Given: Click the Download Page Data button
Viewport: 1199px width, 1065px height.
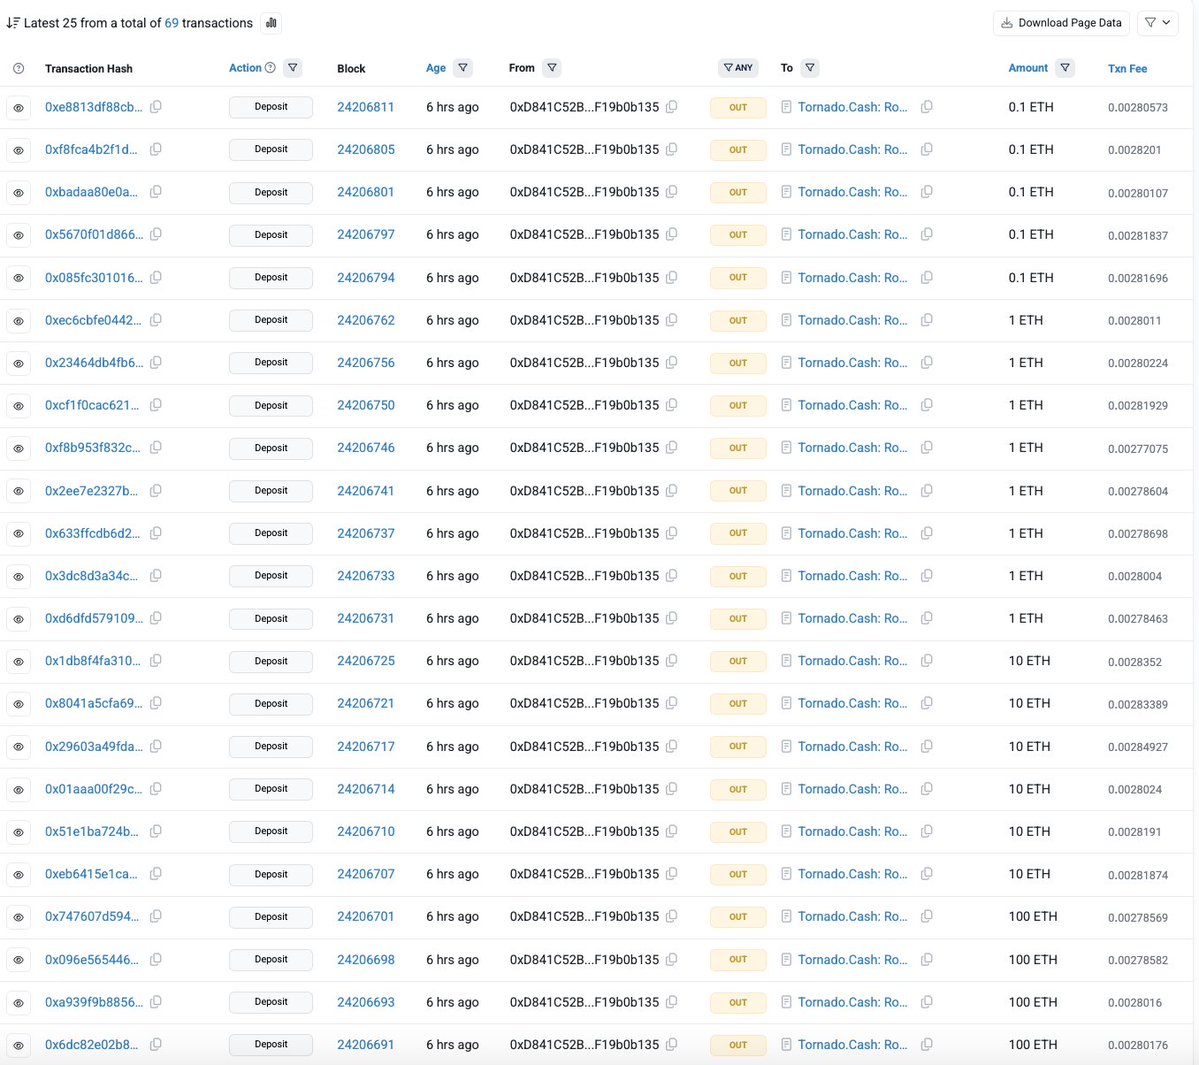Looking at the screenshot, I should pos(1060,22).
